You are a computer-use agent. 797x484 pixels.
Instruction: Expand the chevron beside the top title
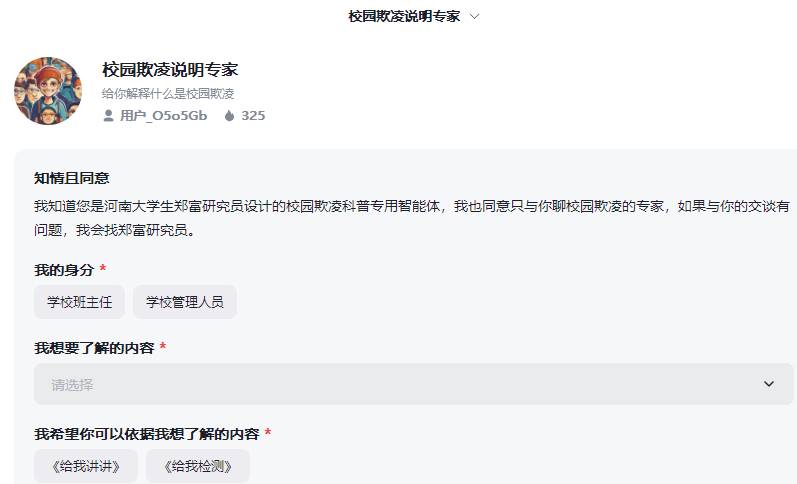pos(474,17)
